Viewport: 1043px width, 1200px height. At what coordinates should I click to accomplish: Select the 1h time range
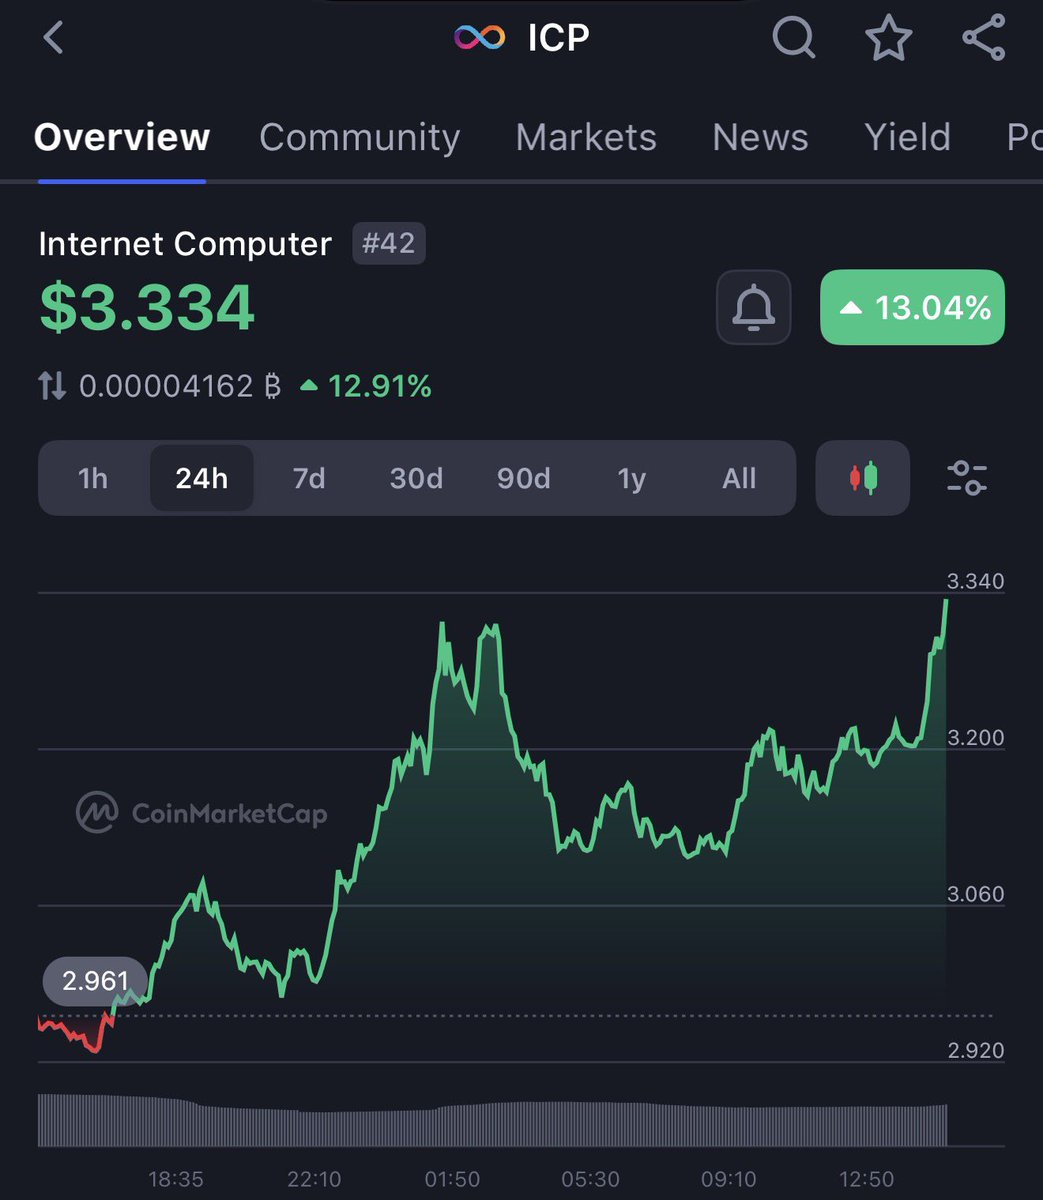click(x=93, y=478)
